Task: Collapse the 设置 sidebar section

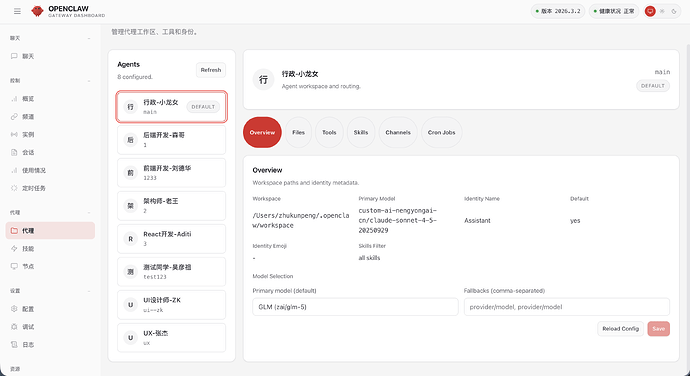Action: pos(89,291)
